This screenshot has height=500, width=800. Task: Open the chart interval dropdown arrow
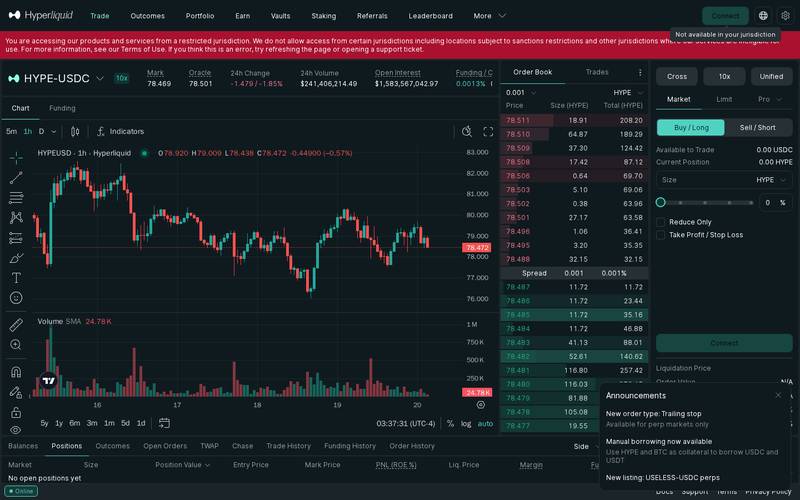pos(54,132)
